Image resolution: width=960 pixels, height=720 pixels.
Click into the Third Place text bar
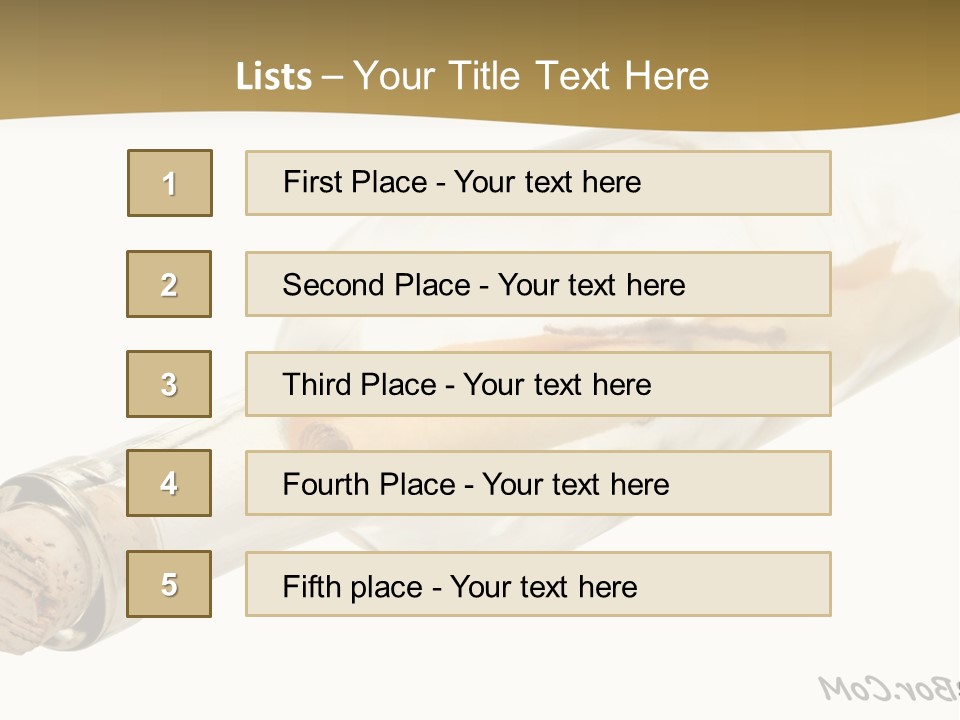click(x=538, y=384)
